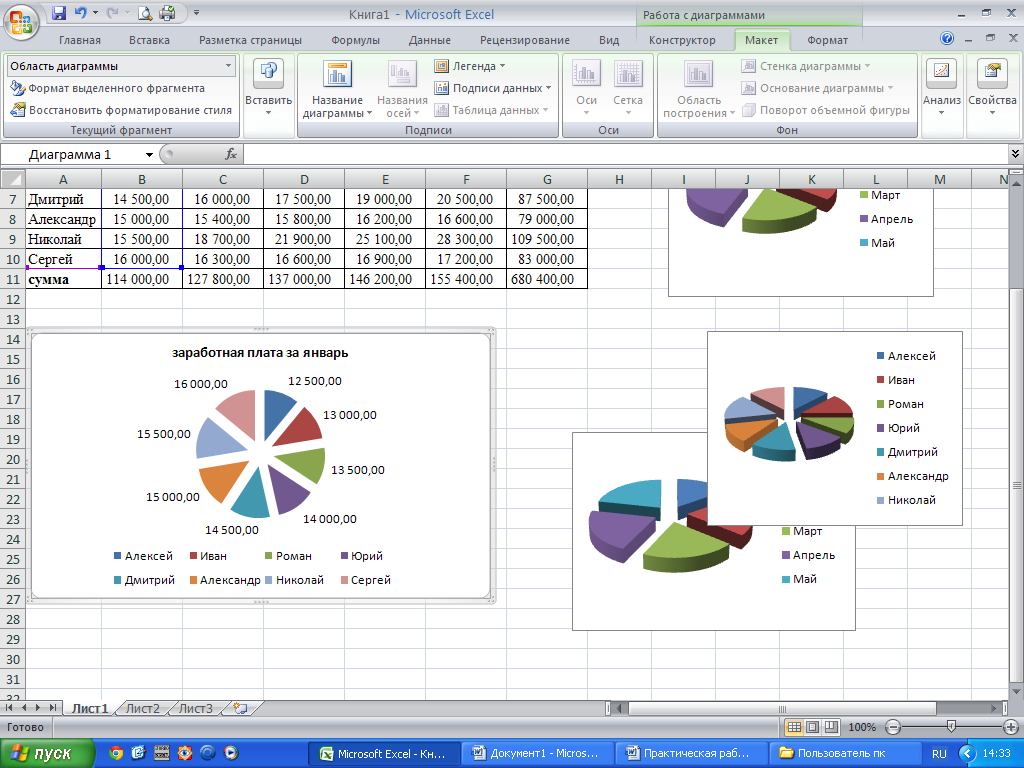The image size is (1024, 768).
Task: Click zoom out minus button
Action: click(893, 728)
